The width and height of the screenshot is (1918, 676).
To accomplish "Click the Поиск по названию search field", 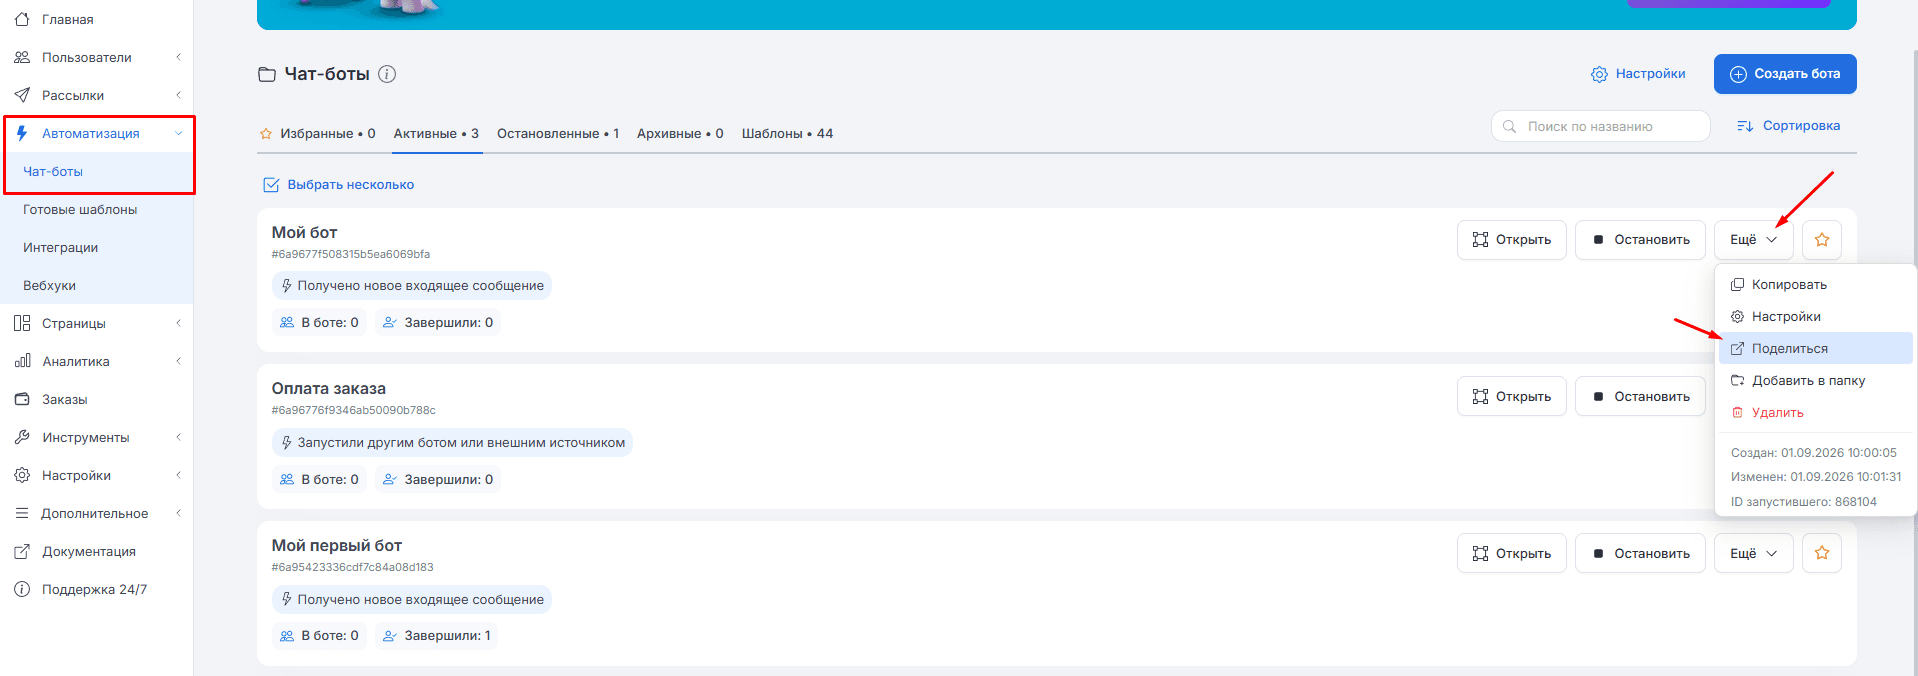I will click(x=1600, y=126).
